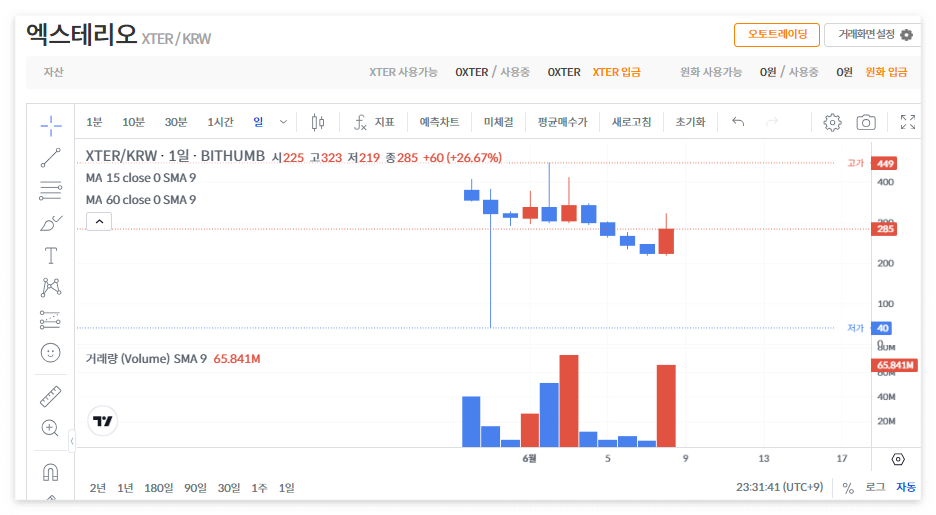Open chart settings gear

(x=832, y=122)
